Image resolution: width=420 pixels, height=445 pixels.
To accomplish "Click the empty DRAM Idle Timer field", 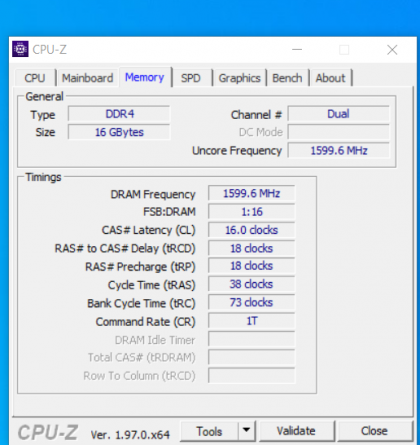I will 252,339.
